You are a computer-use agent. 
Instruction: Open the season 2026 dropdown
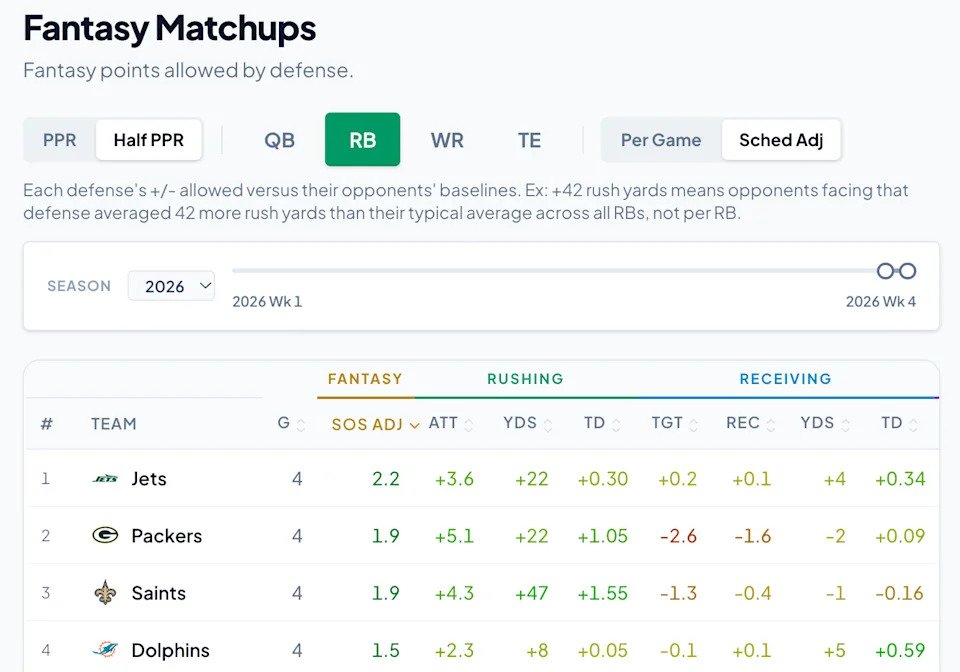tap(171, 286)
